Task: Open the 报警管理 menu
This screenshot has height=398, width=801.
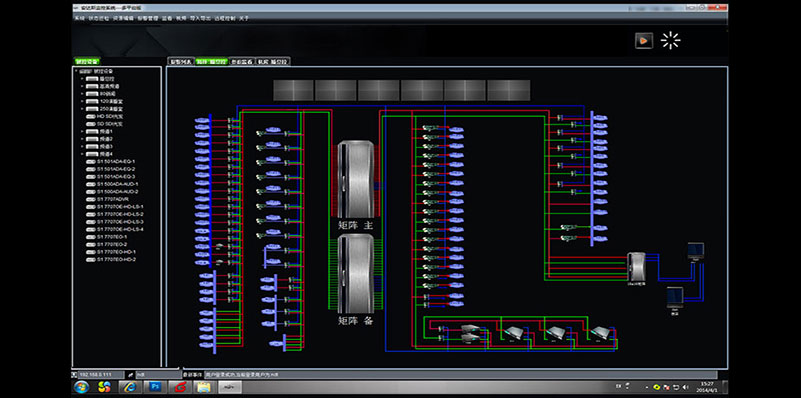Action: coord(148,18)
